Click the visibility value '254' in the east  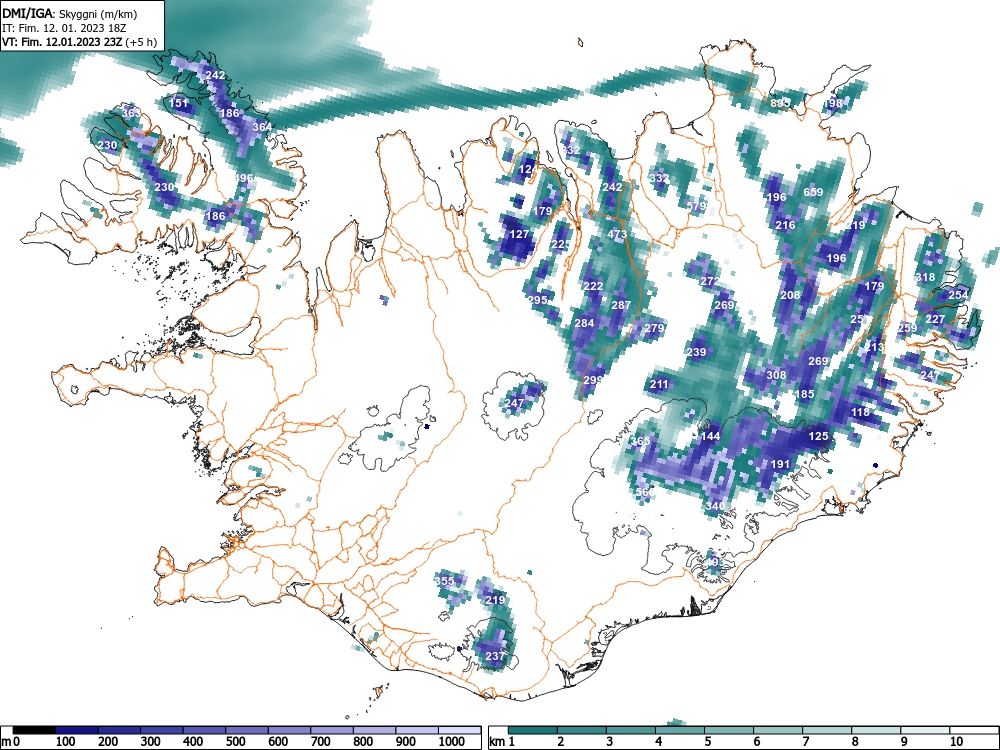[958, 295]
